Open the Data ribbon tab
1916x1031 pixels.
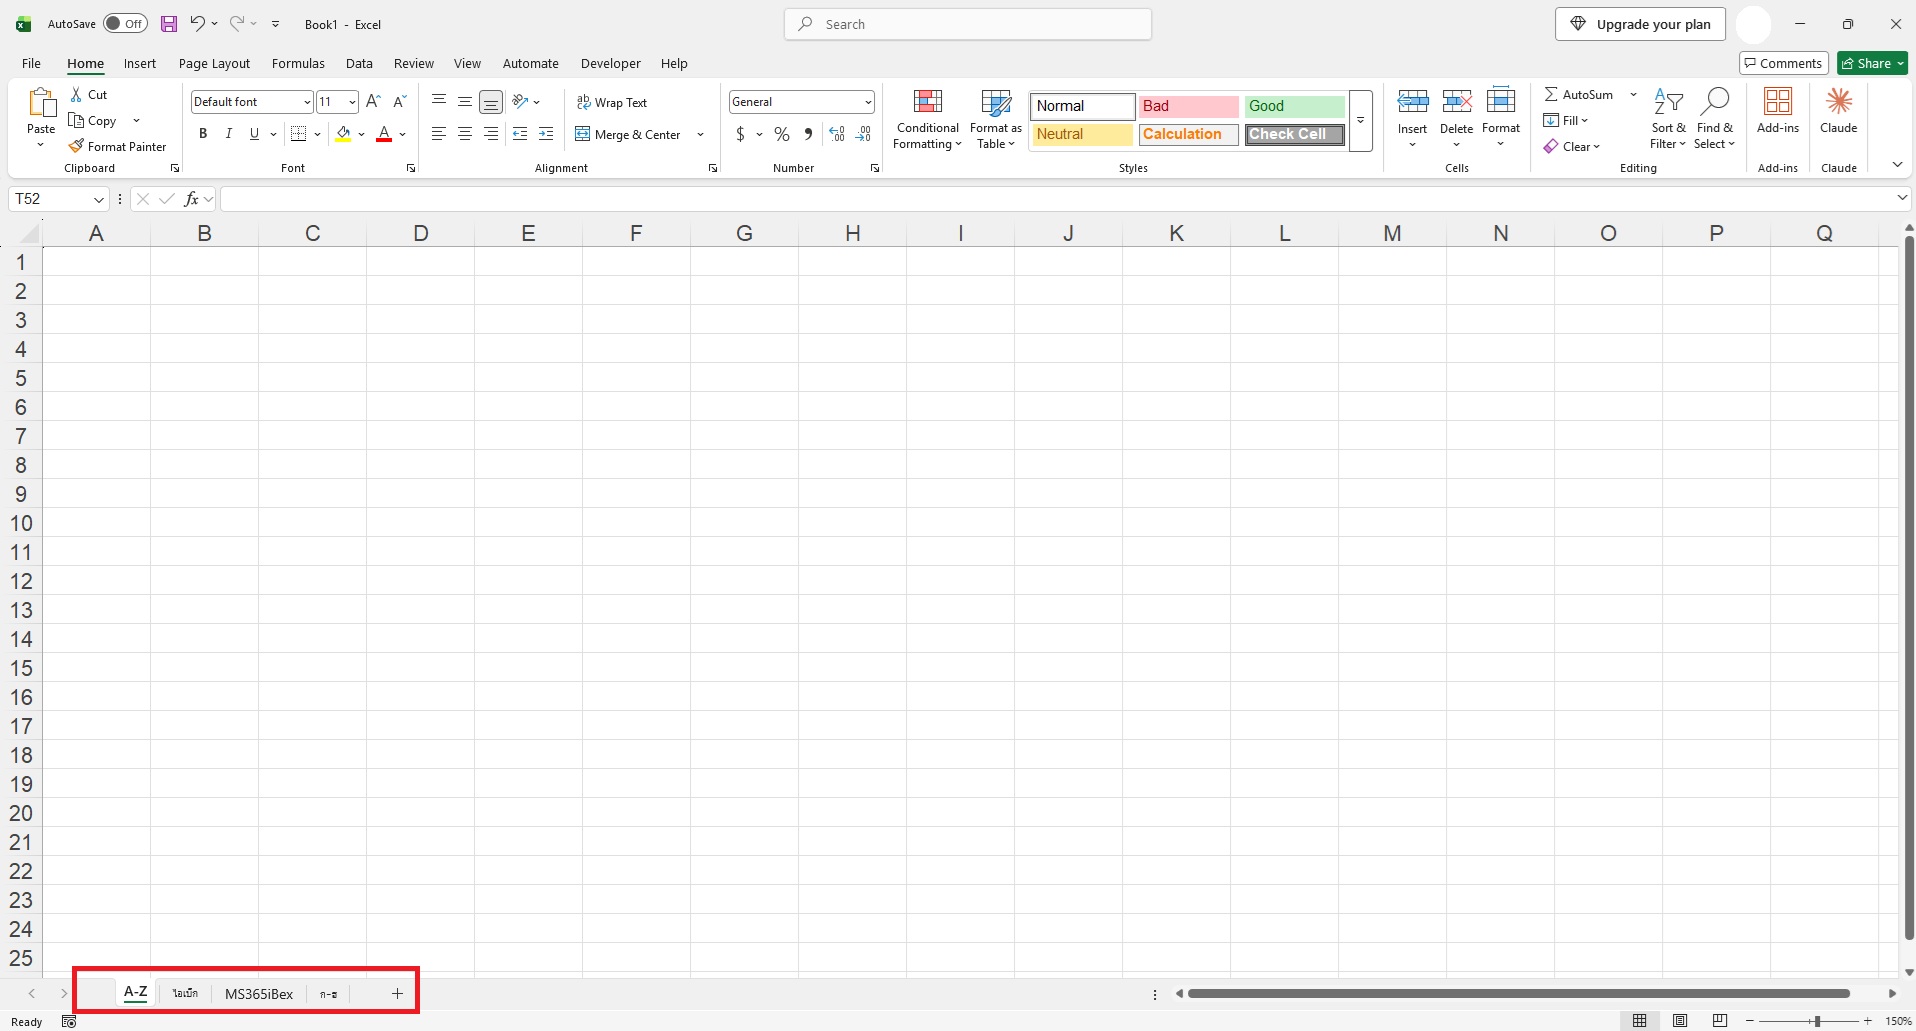point(359,63)
